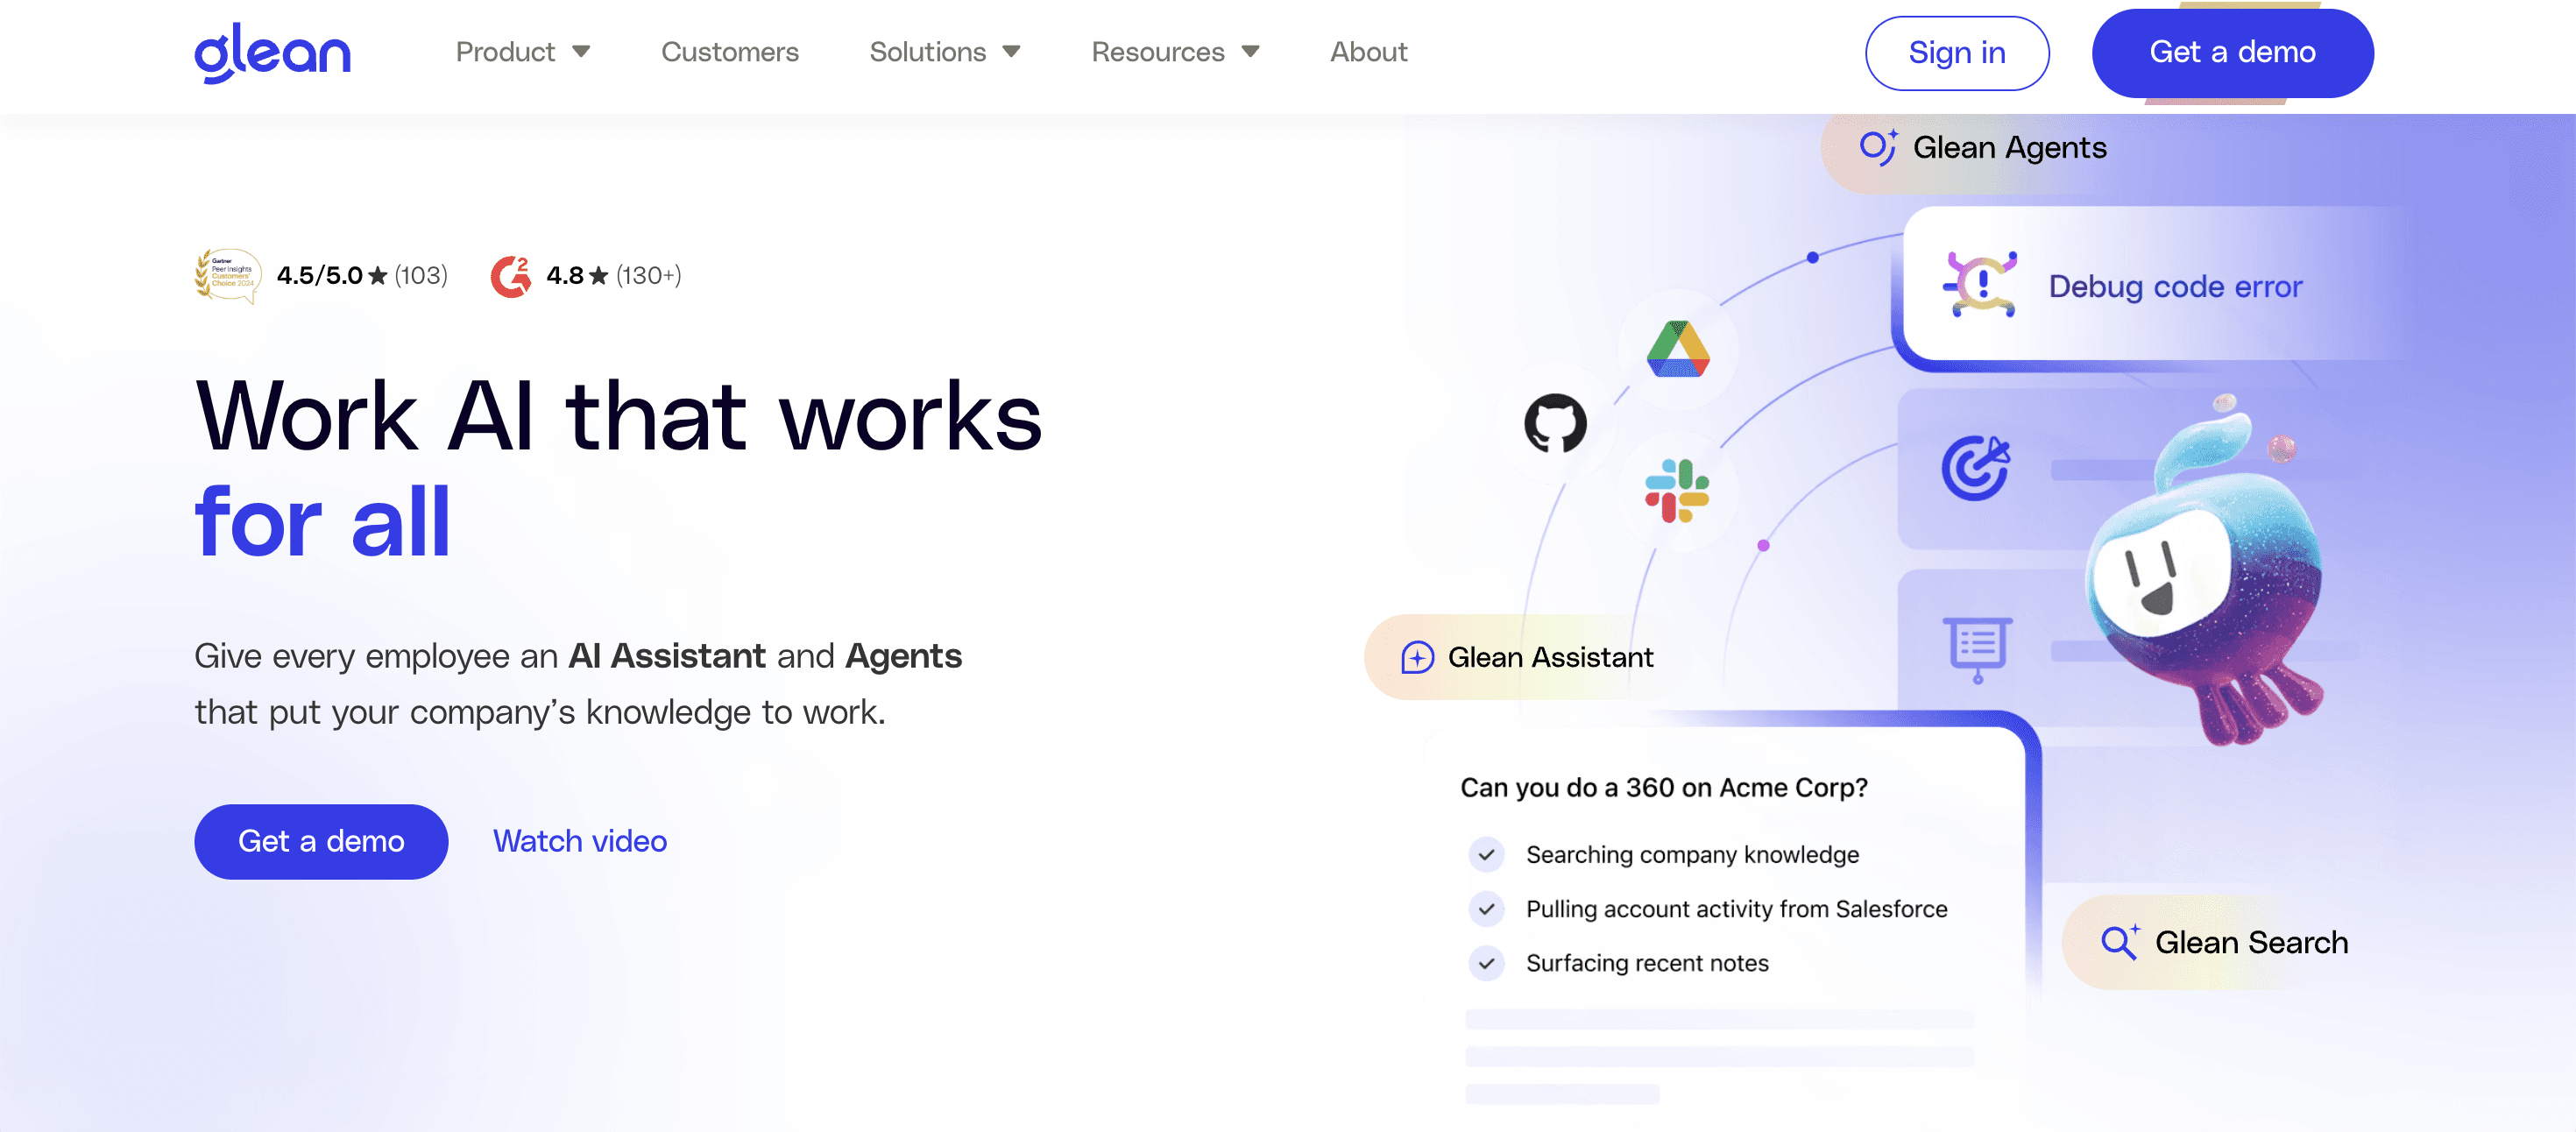The height and width of the screenshot is (1132, 2576).
Task: Click the Glean logo
Action: [x=272, y=52]
